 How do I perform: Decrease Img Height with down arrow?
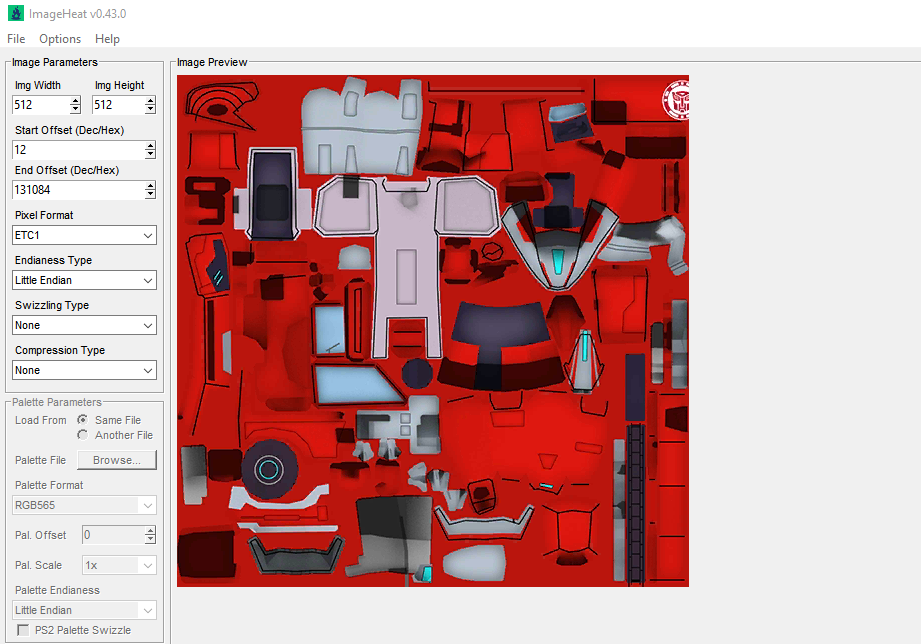tap(150, 109)
